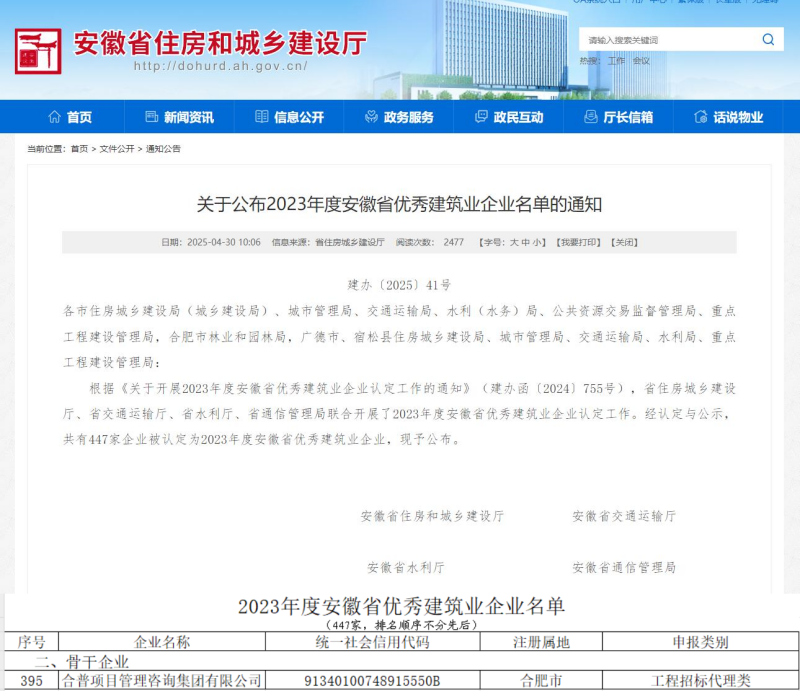Go to the 政务服务 menu item
Image resolution: width=800 pixels, height=691 pixels.
[408, 117]
